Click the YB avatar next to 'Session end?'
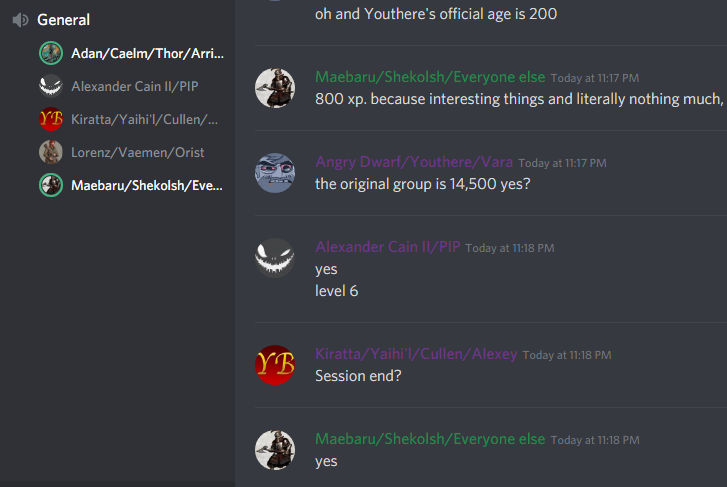Screen dimensions: 727x487 pyautogui.click(x=275, y=365)
